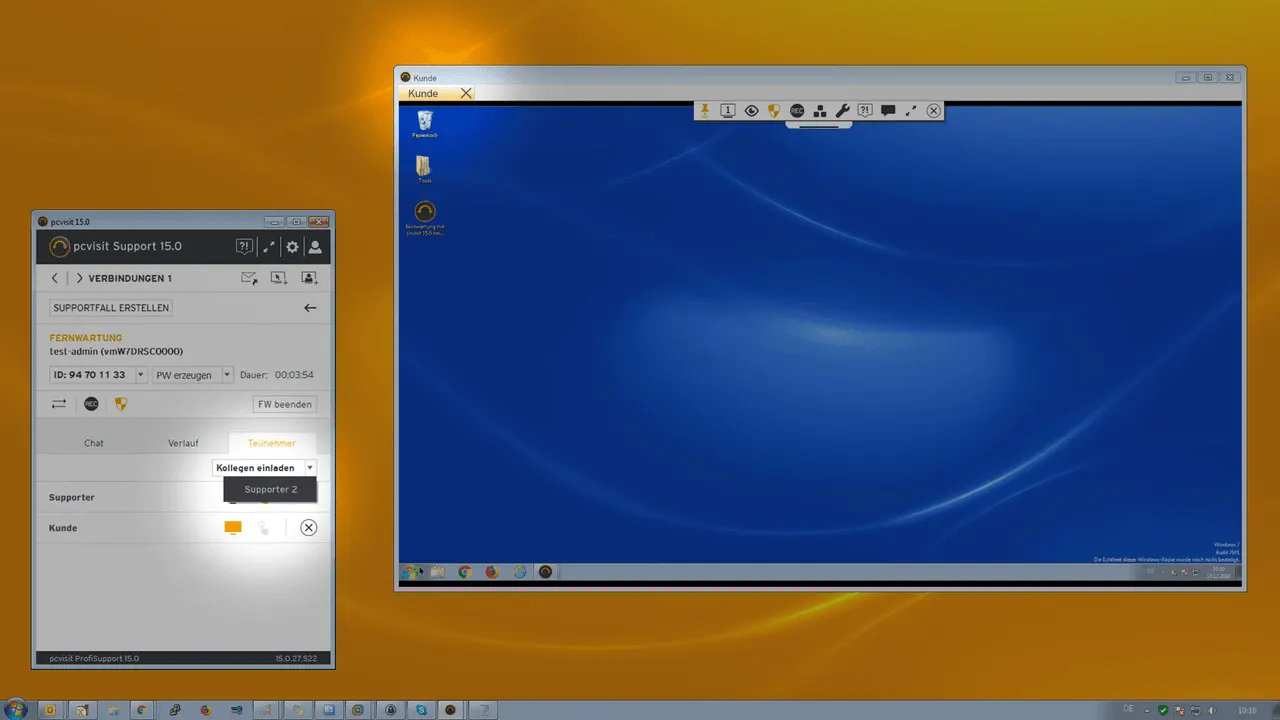Open pcvisit settings gear
This screenshot has width=1280, height=720.
coord(292,247)
